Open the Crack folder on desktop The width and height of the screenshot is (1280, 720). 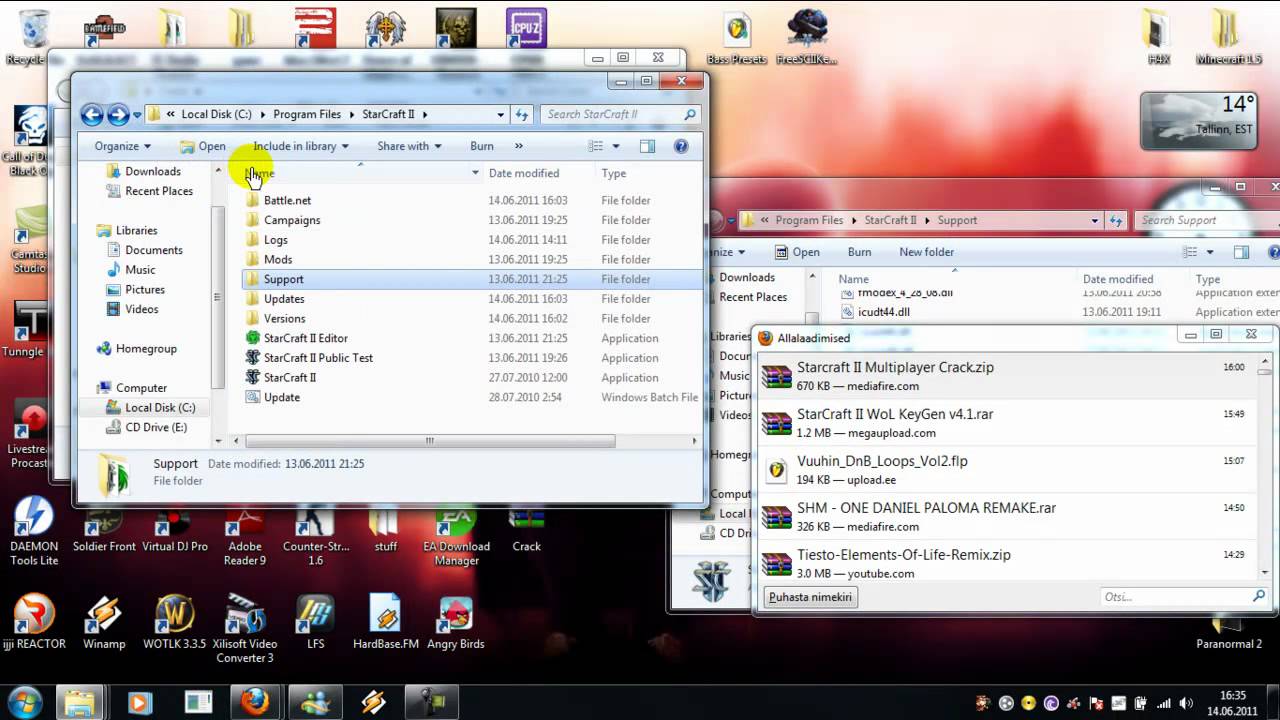click(x=527, y=530)
